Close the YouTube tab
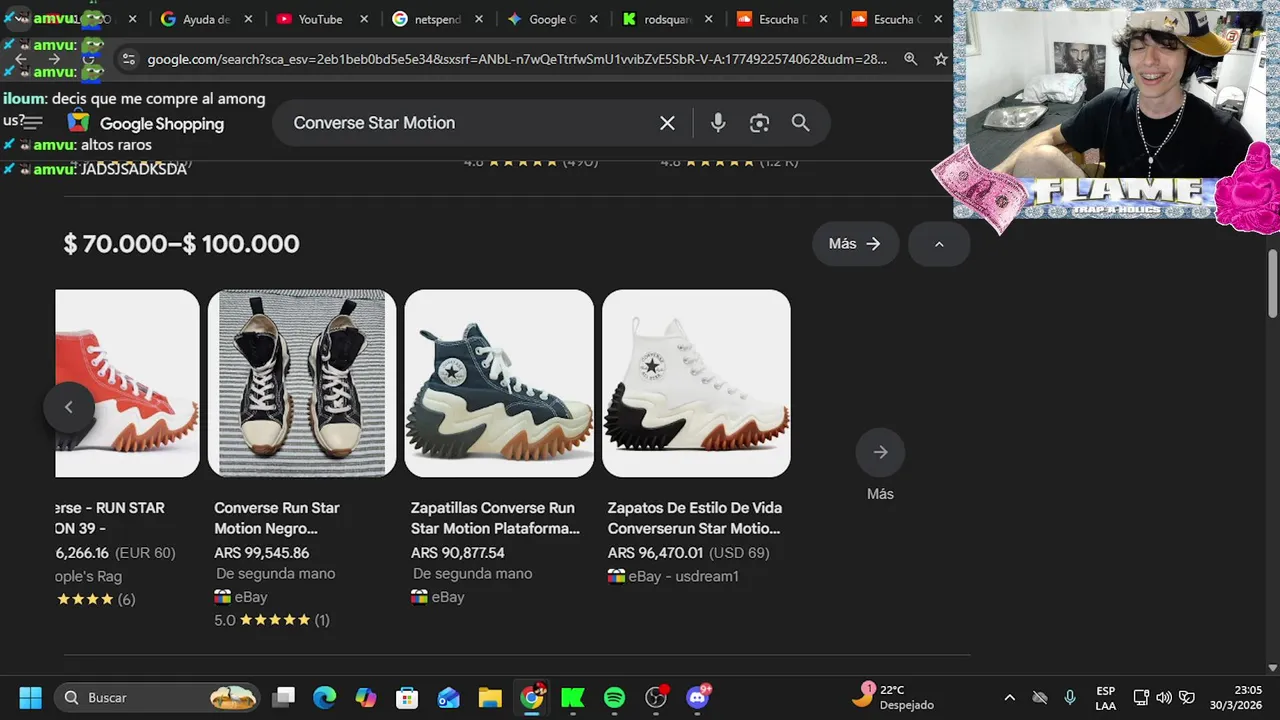1280x720 pixels. (364, 19)
